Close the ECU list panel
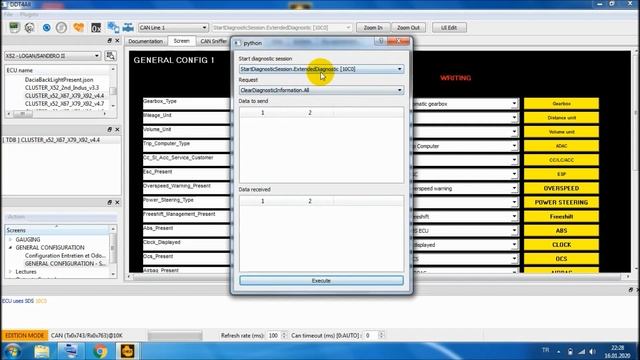The image size is (640, 360). [117, 41]
